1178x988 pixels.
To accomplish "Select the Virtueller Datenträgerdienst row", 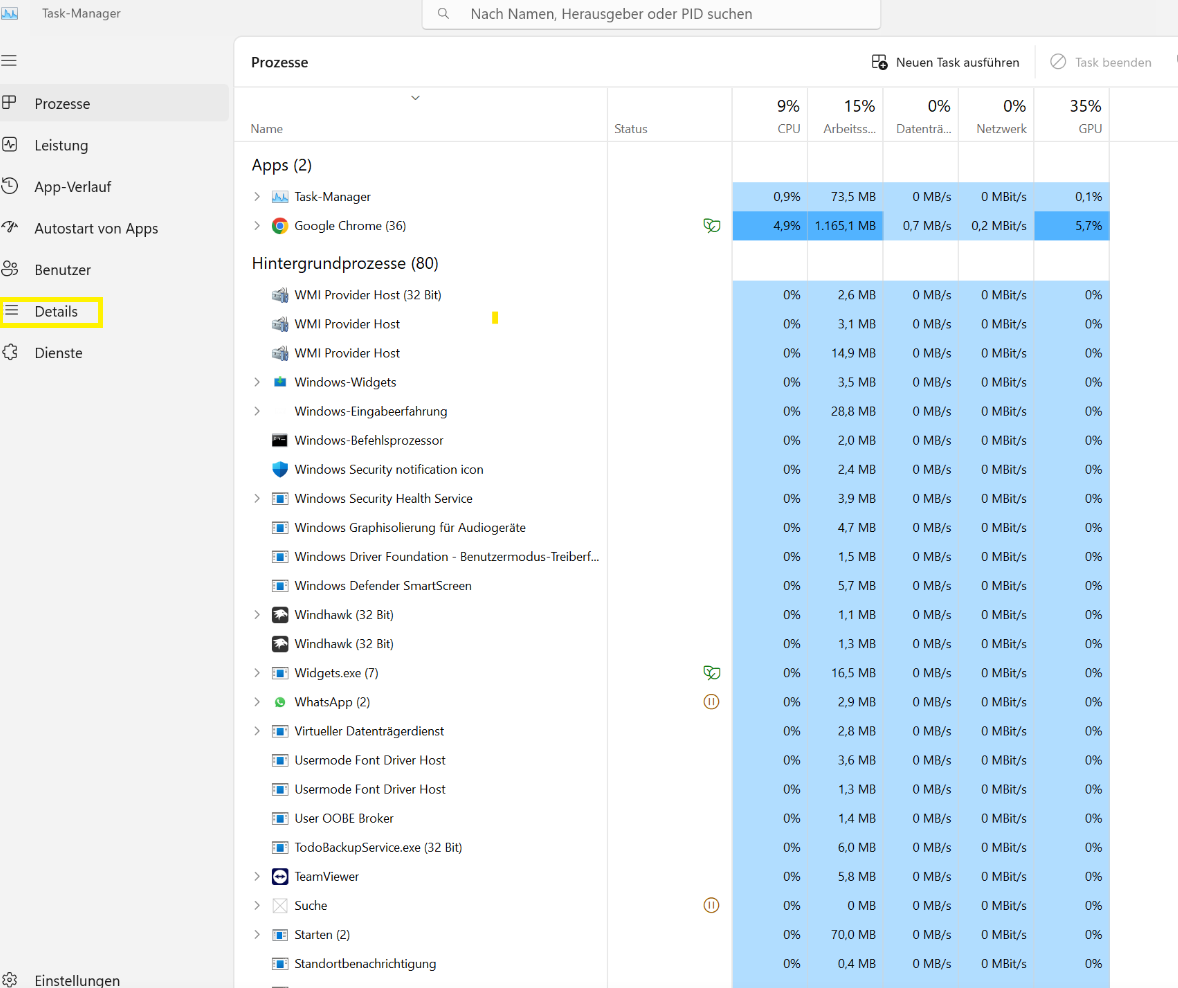I will 672,731.
